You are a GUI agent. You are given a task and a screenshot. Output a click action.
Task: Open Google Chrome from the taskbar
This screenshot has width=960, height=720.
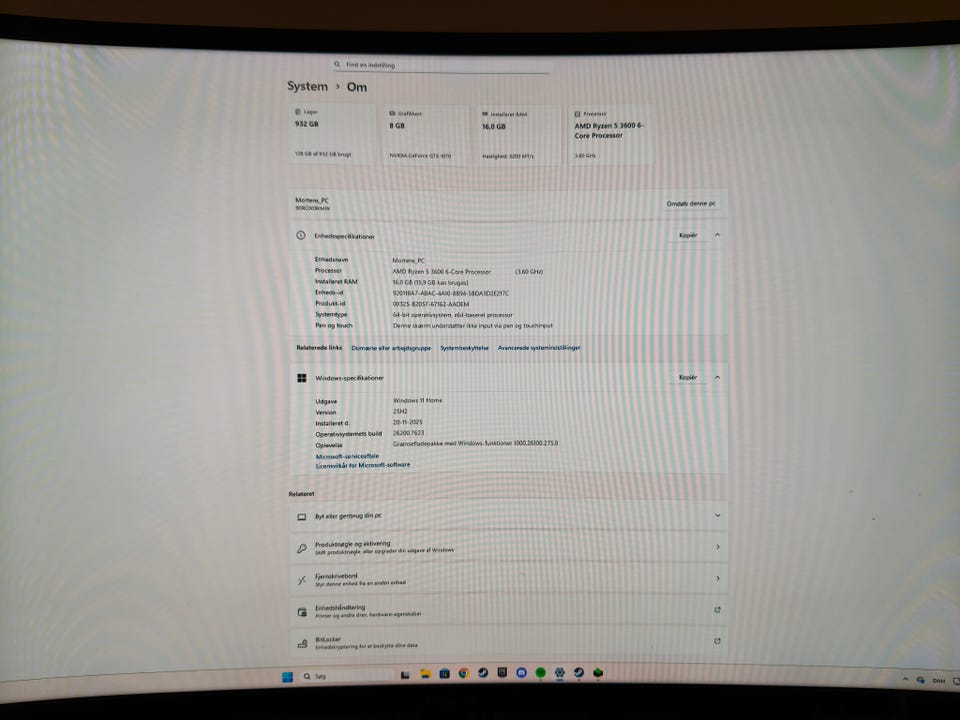(463, 673)
